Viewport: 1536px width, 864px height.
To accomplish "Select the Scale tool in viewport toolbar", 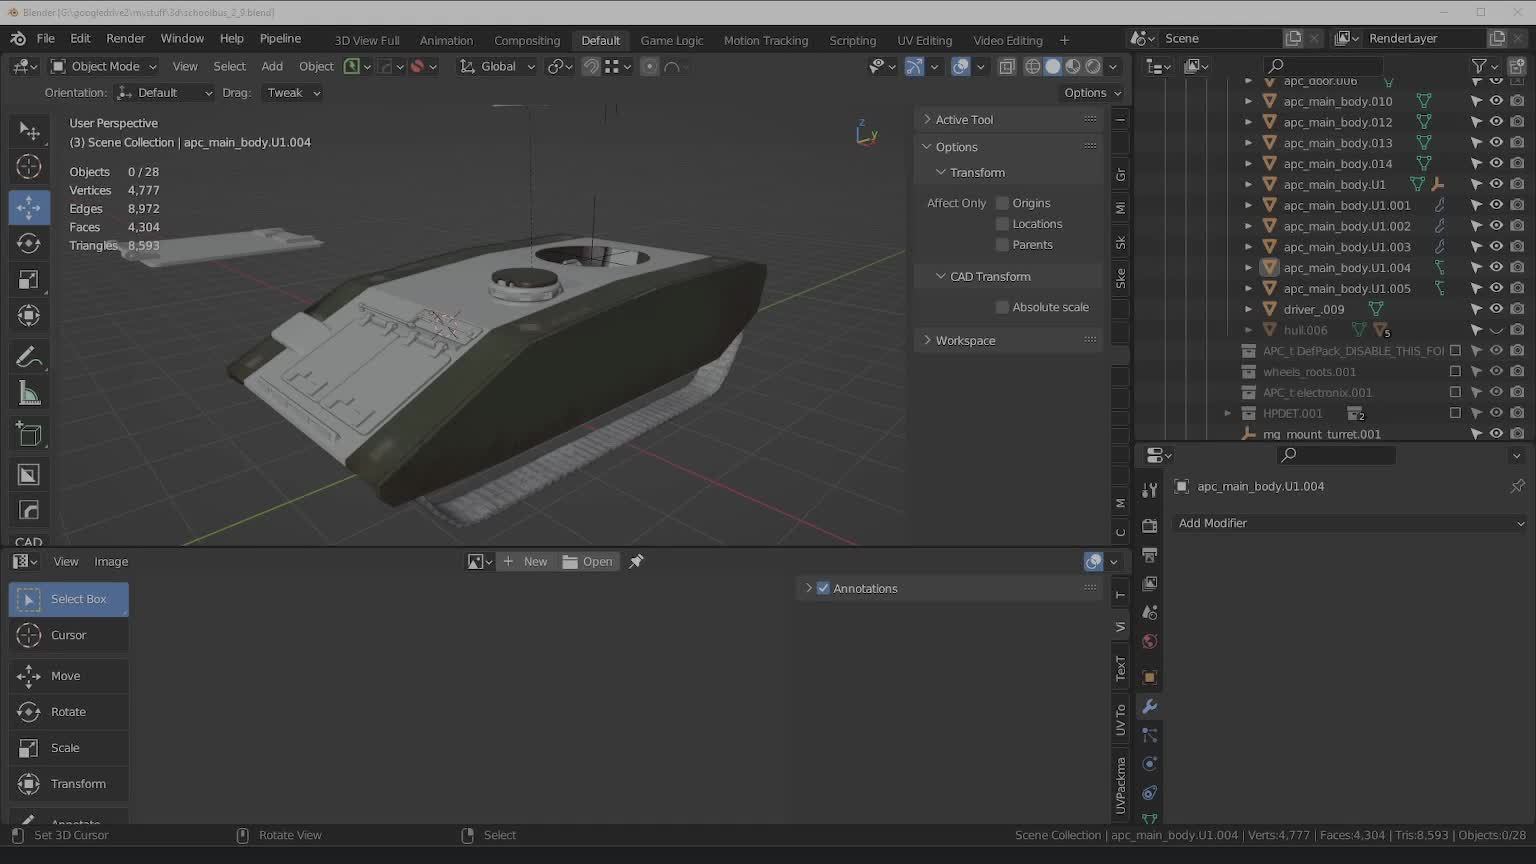I will 29,280.
